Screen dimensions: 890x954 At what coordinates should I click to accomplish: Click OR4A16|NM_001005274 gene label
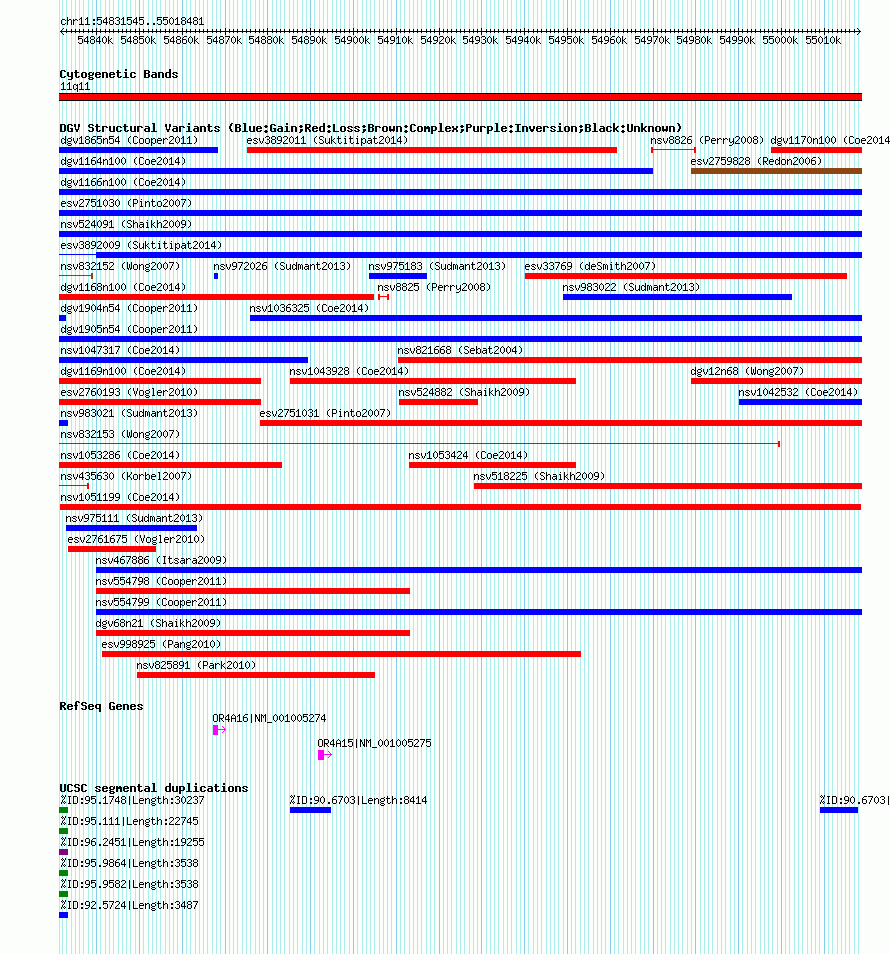click(269, 718)
